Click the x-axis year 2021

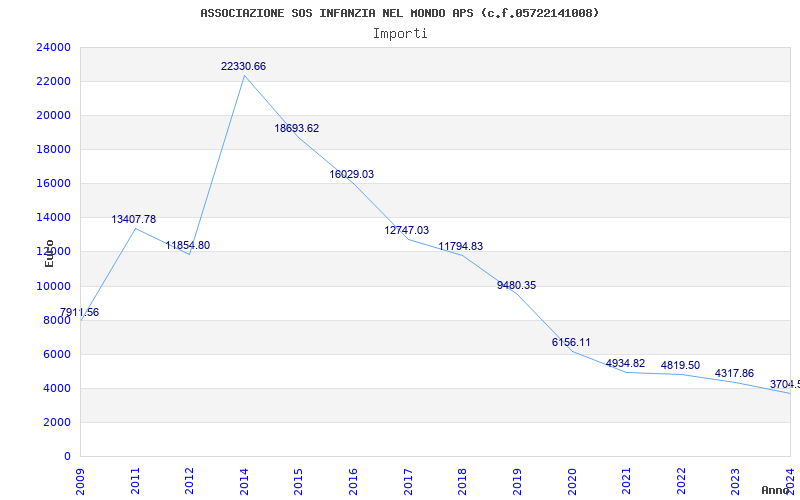pos(626,481)
